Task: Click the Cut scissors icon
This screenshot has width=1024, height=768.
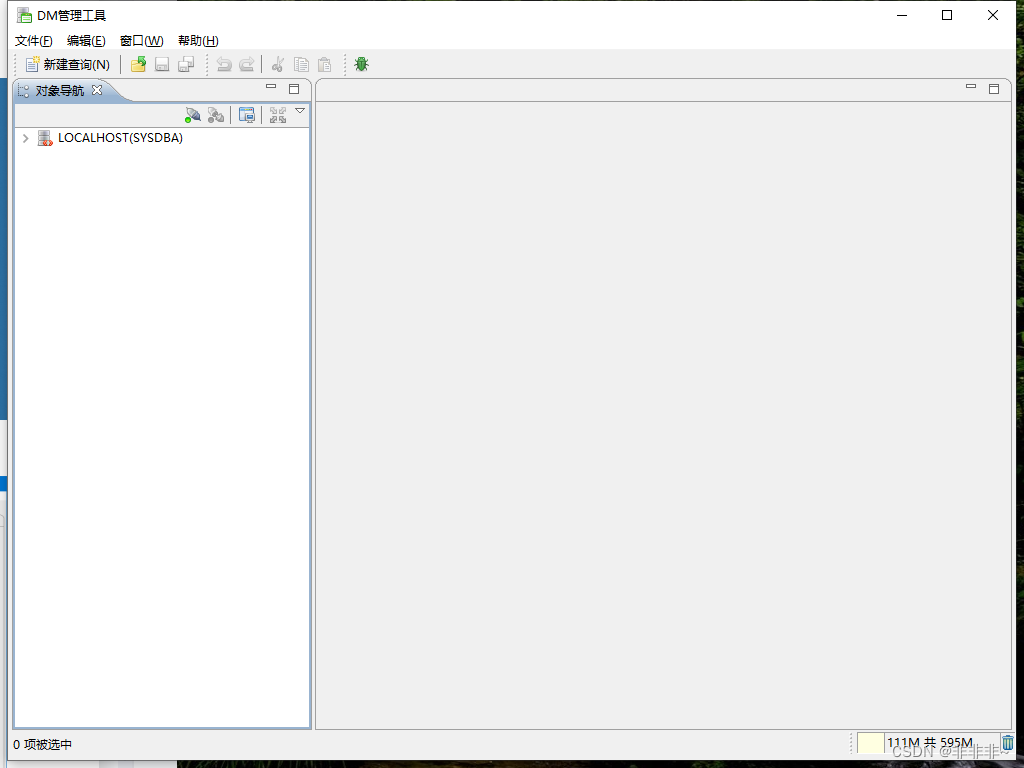Action: pos(278,64)
